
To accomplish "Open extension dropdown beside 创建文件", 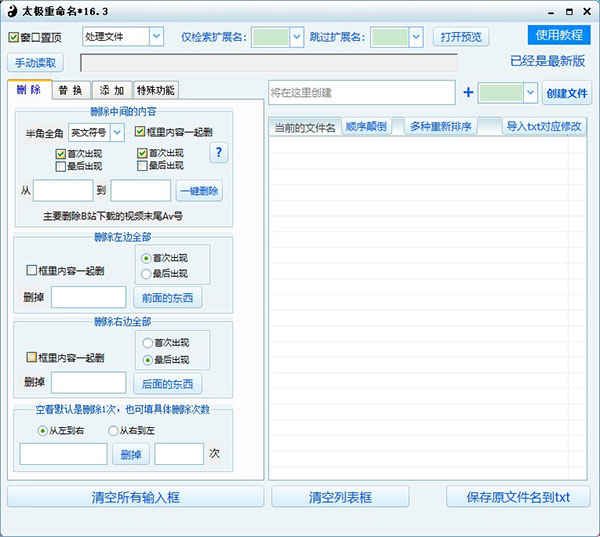I will pyautogui.click(x=530, y=92).
